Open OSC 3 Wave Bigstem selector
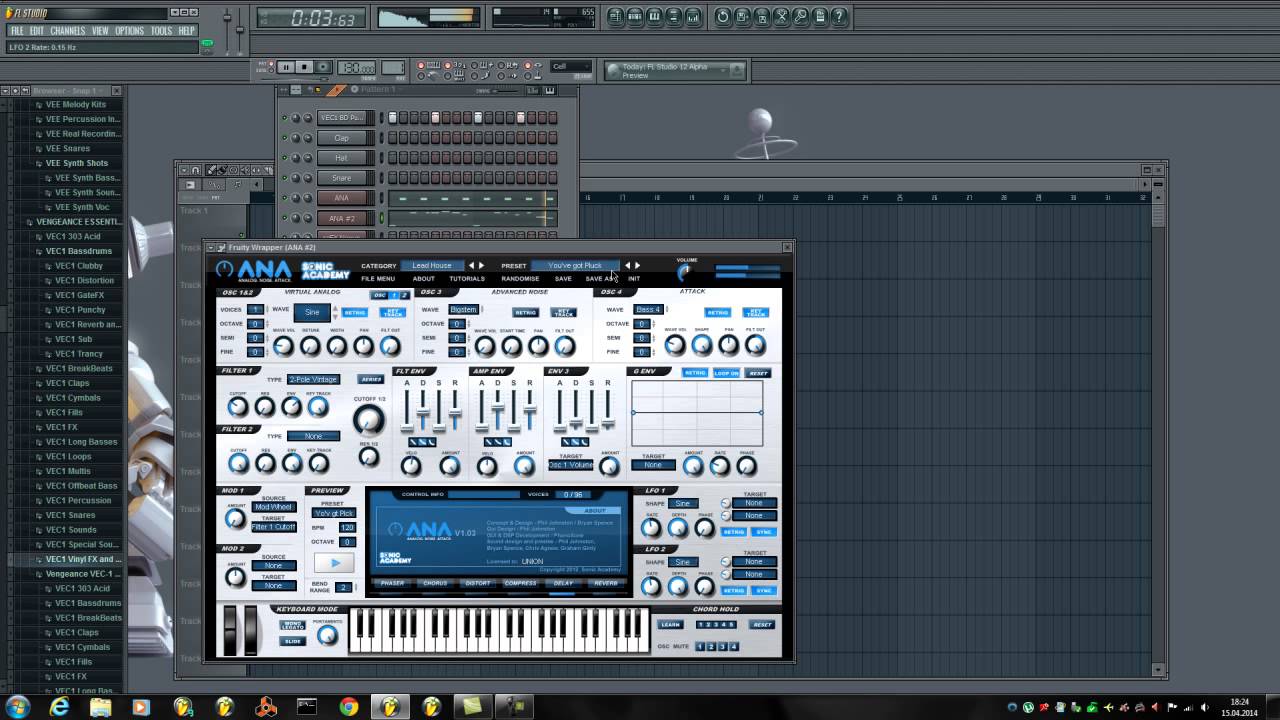Image resolution: width=1280 pixels, height=720 pixels. point(463,310)
